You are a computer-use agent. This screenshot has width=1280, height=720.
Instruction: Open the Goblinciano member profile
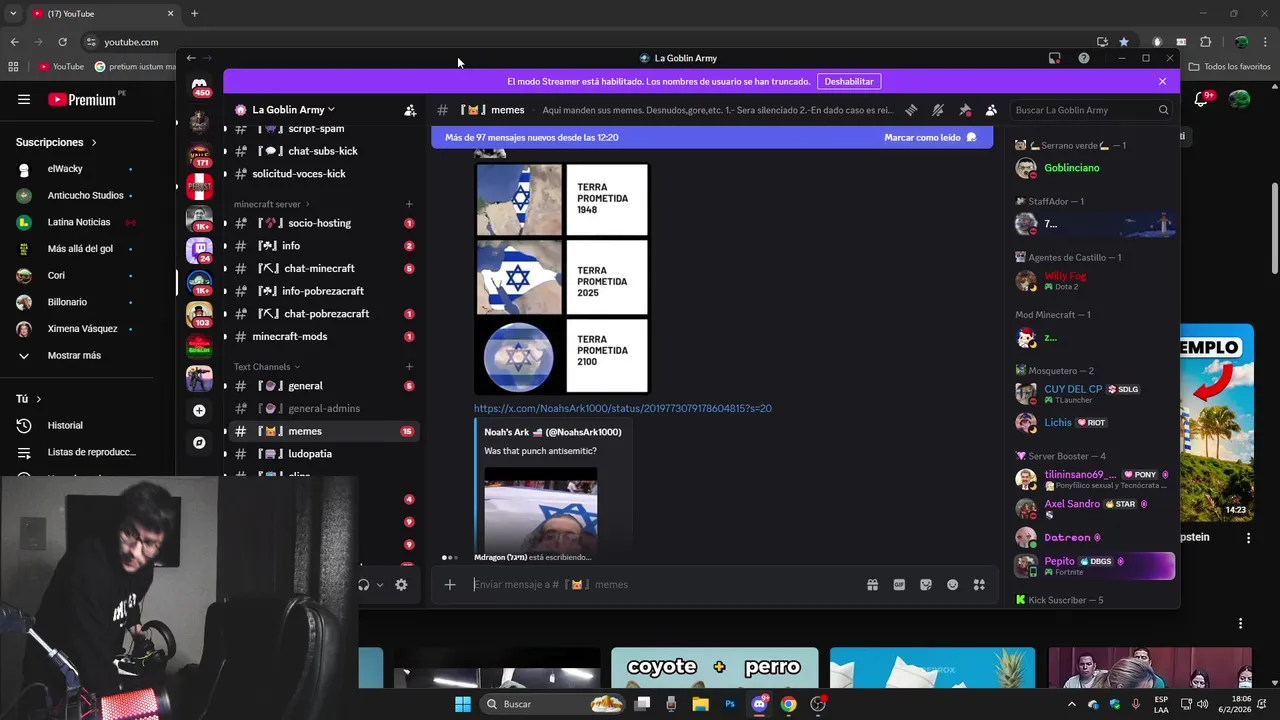(x=1095, y=168)
